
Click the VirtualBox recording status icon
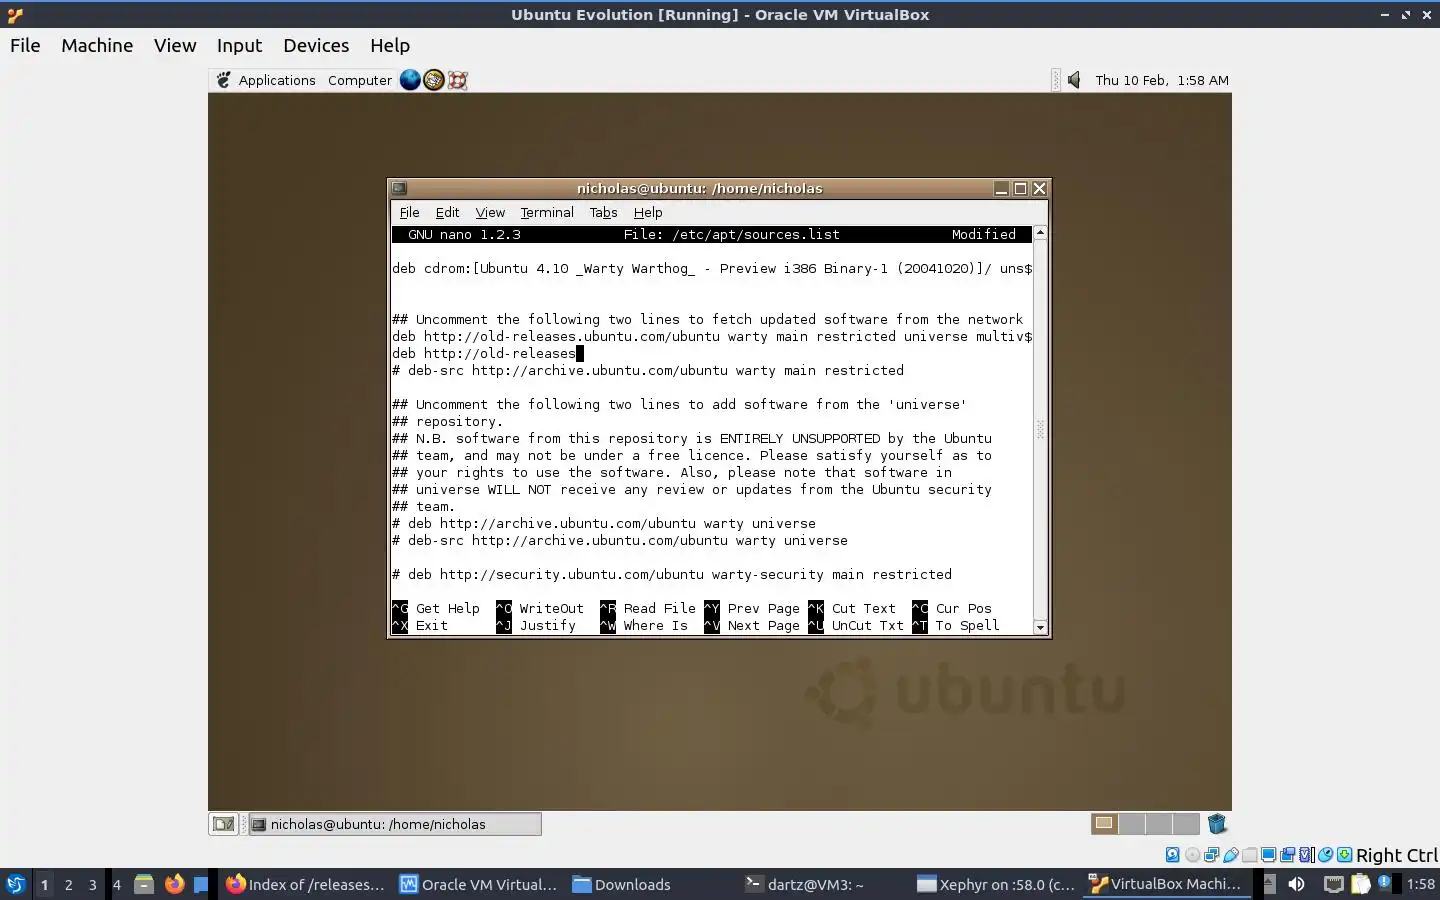pos(1287,855)
